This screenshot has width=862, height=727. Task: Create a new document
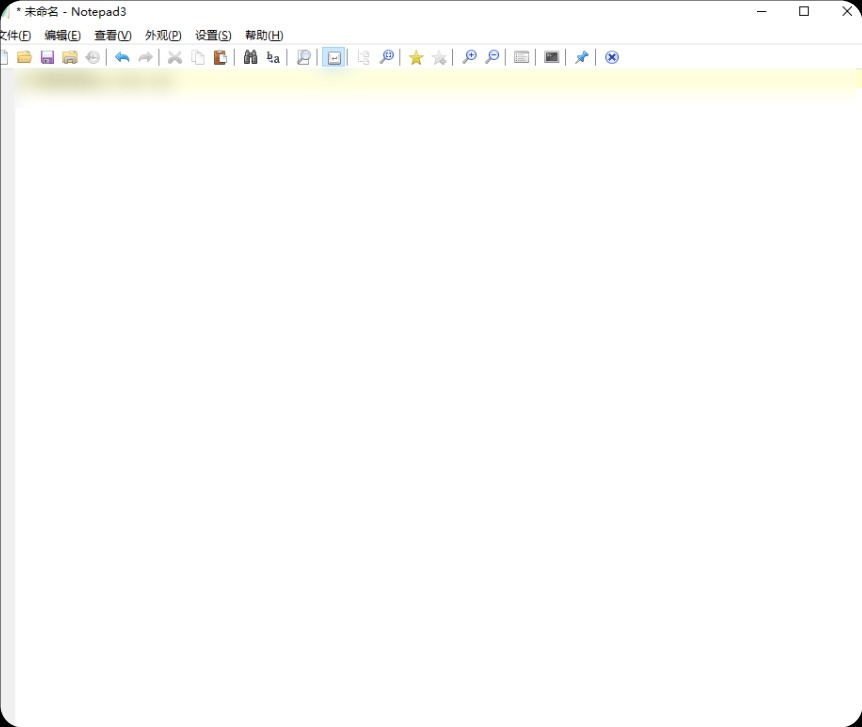3,57
